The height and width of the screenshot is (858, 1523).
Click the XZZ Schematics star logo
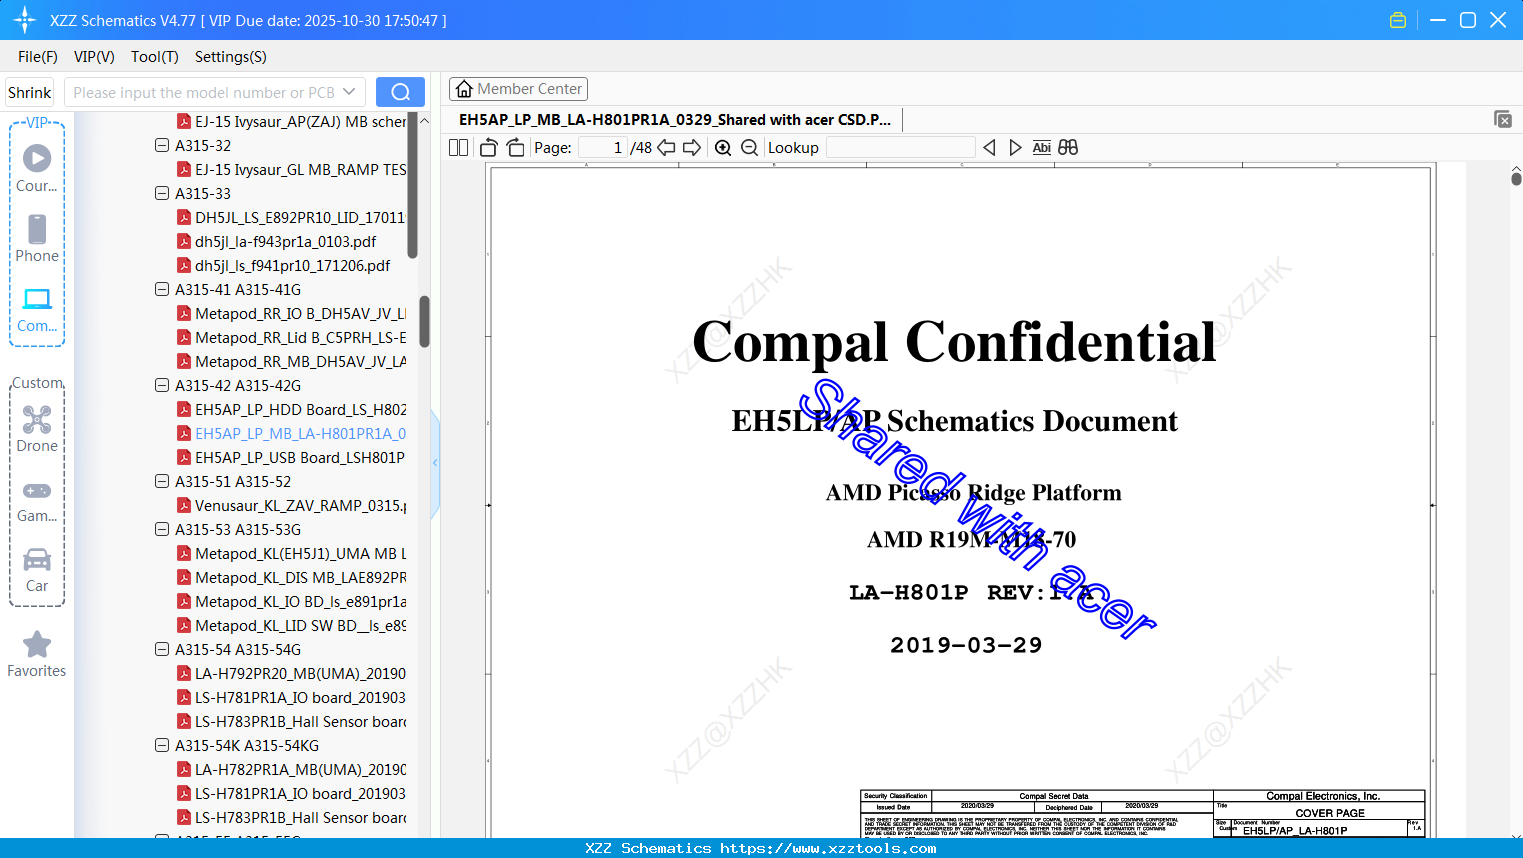pyautogui.click(x=25, y=20)
